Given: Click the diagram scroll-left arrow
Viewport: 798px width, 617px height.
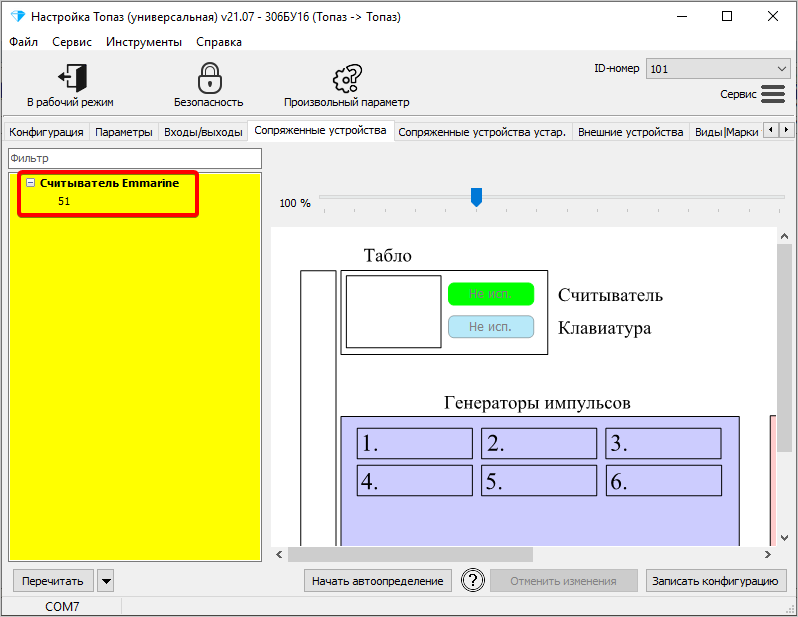Looking at the screenshot, I should (x=279, y=554).
